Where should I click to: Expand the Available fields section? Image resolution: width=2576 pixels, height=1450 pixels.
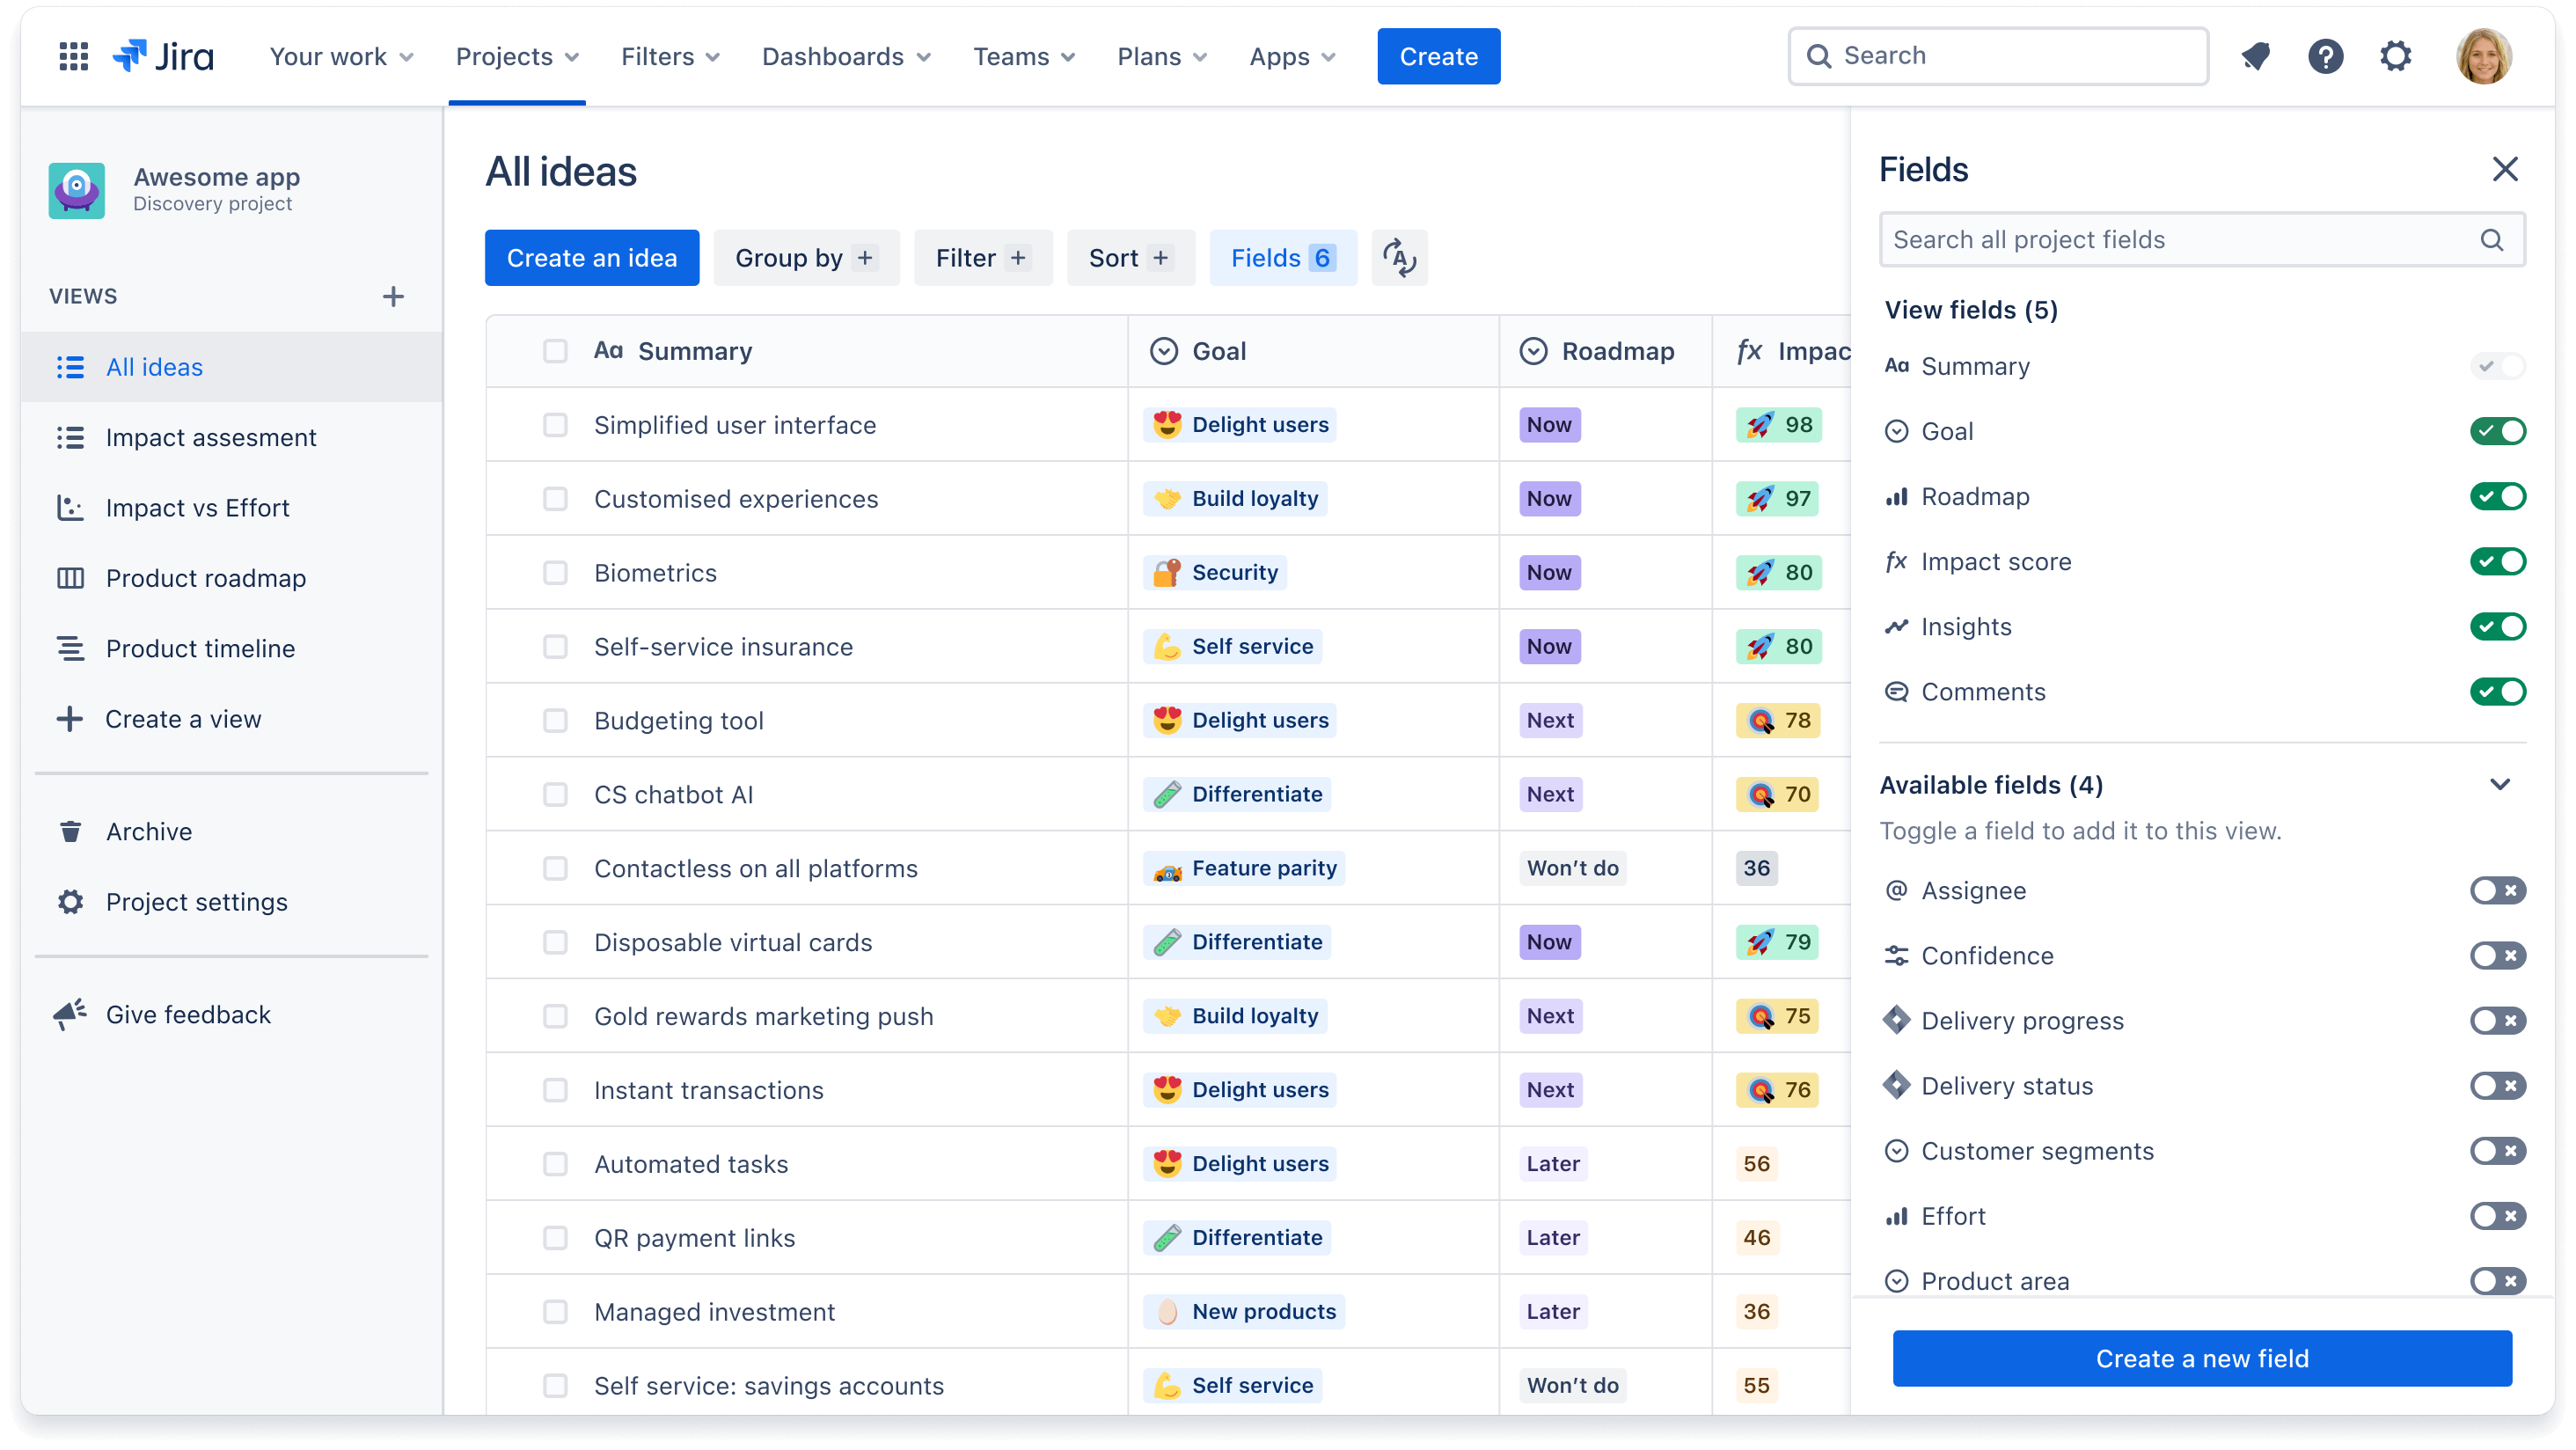(2507, 784)
